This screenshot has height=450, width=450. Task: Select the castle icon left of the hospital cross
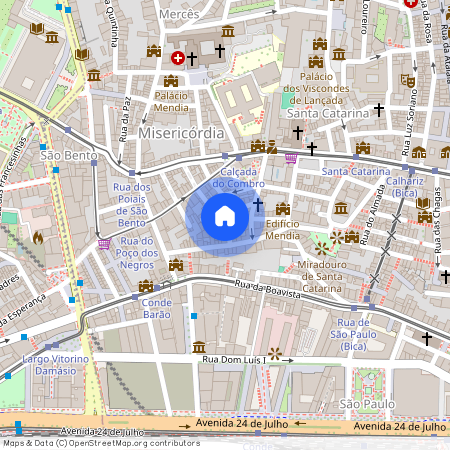(154, 51)
